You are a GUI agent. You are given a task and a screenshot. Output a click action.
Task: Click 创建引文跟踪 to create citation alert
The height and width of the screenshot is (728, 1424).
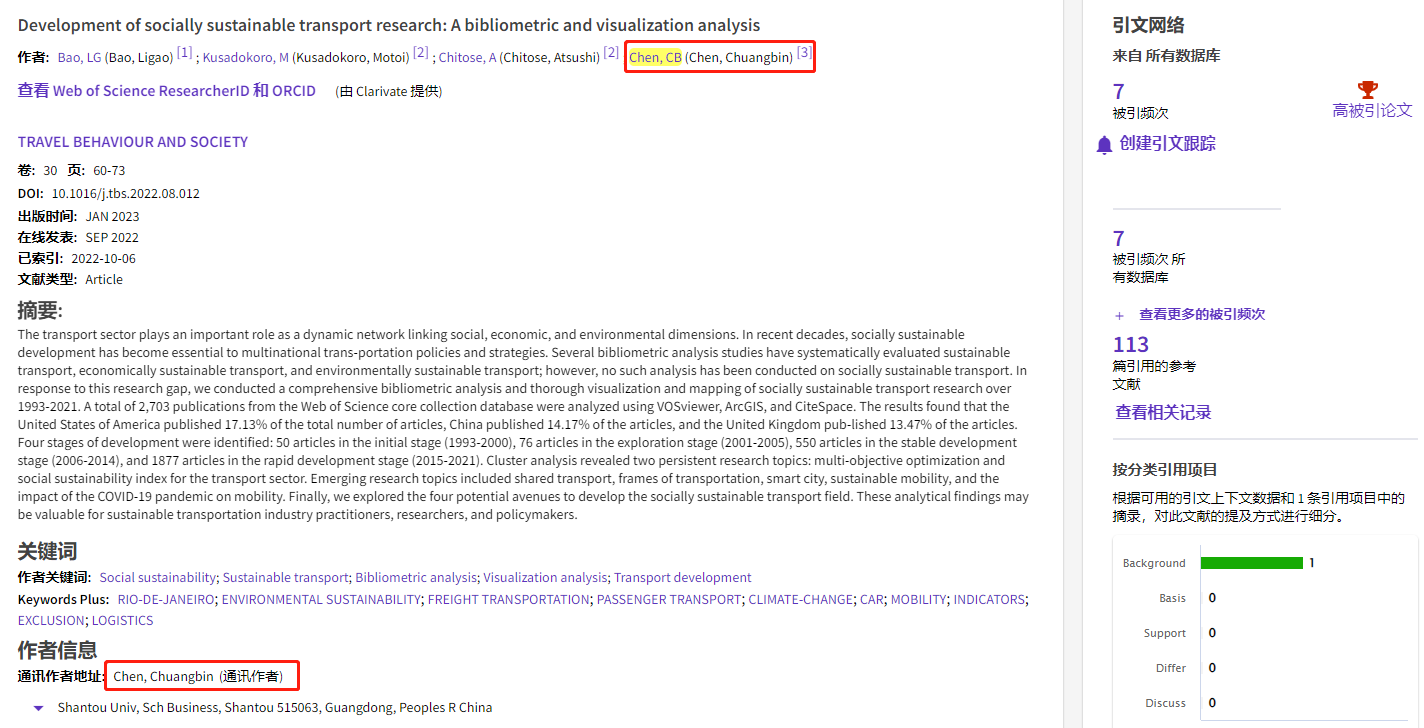(x=1167, y=144)
